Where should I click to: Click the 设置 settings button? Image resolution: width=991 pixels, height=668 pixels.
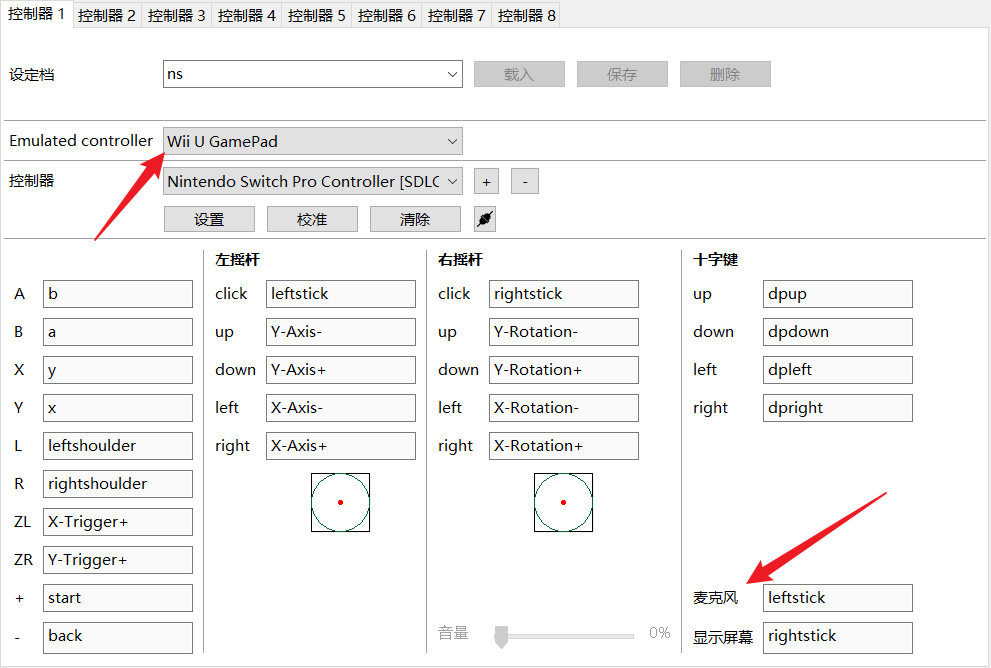pyautogui.click(x=209, y=219)
